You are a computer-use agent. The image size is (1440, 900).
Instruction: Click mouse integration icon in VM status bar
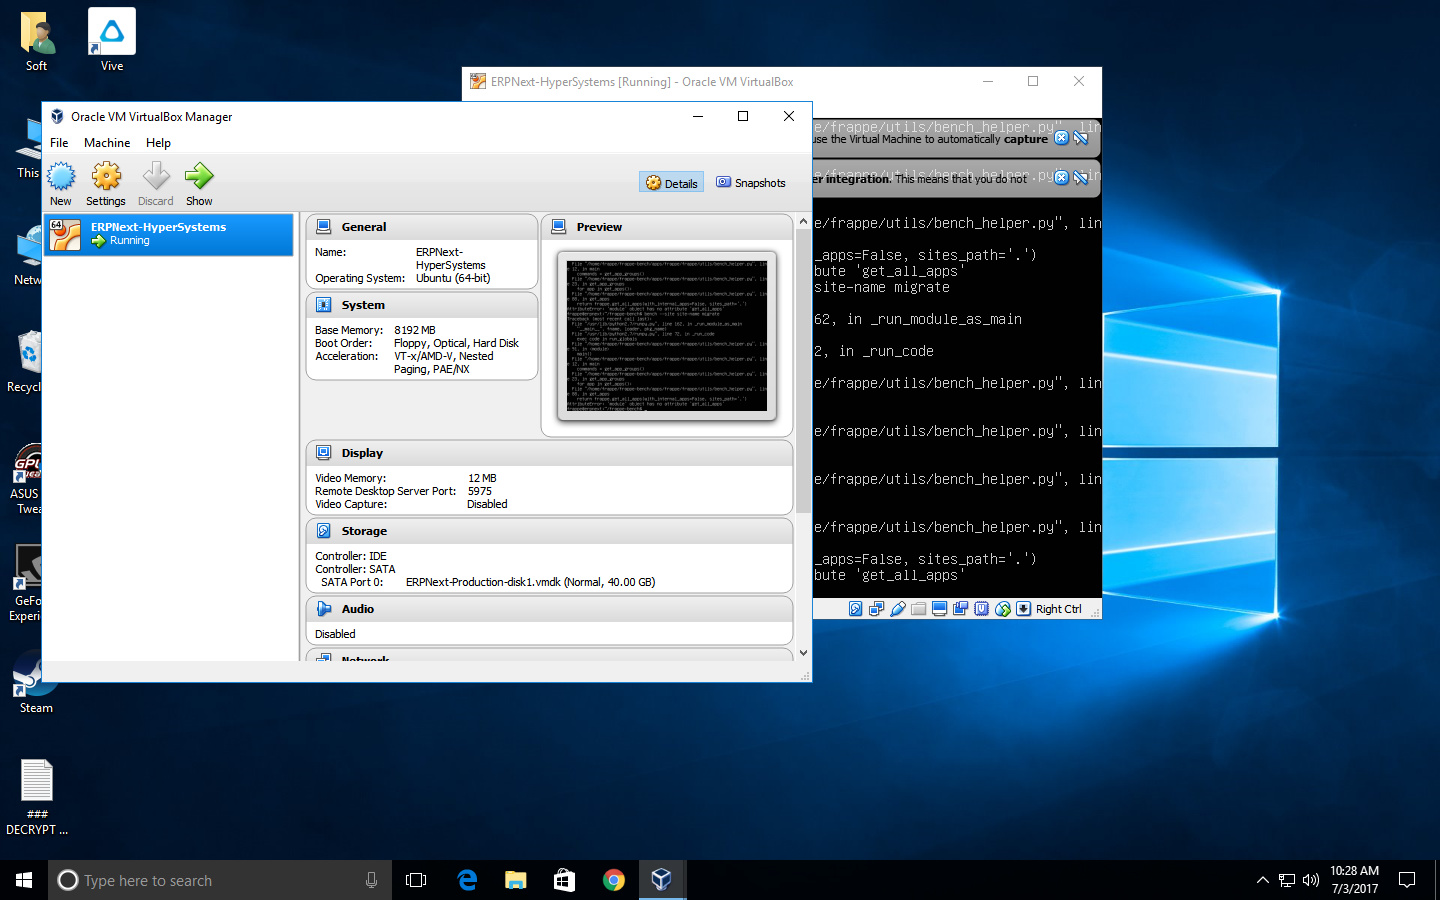pos(1002,609)
